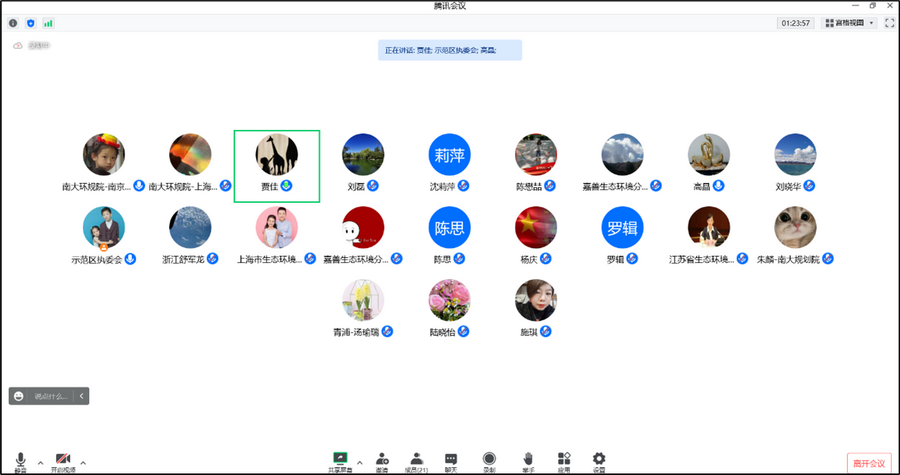Open the chat panel
900x475 pixels.
(x=451, y=459)
